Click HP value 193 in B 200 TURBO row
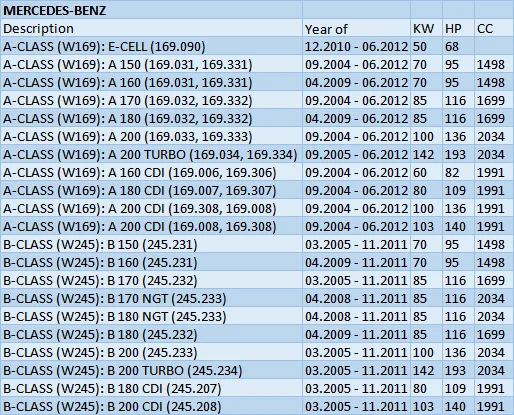The height and width of the screenshot is (415, 514). coord(458,370)
